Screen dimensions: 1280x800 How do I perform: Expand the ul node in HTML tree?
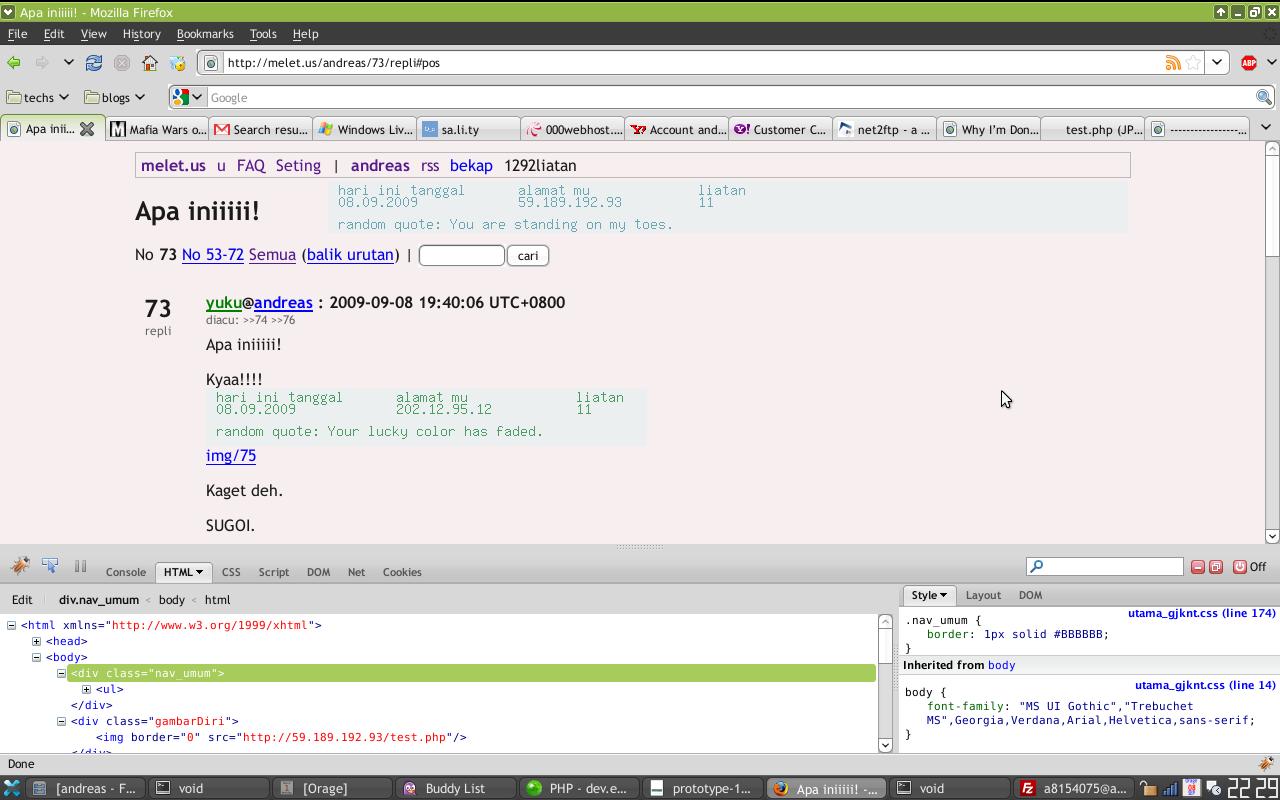tap(86, 689)
